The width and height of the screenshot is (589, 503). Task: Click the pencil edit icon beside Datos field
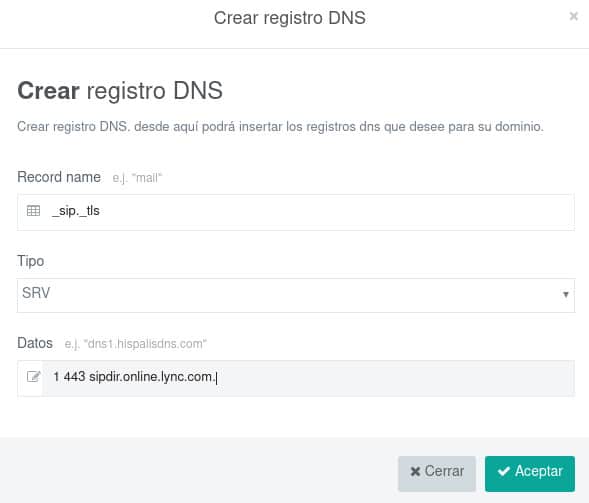point(33,376)
